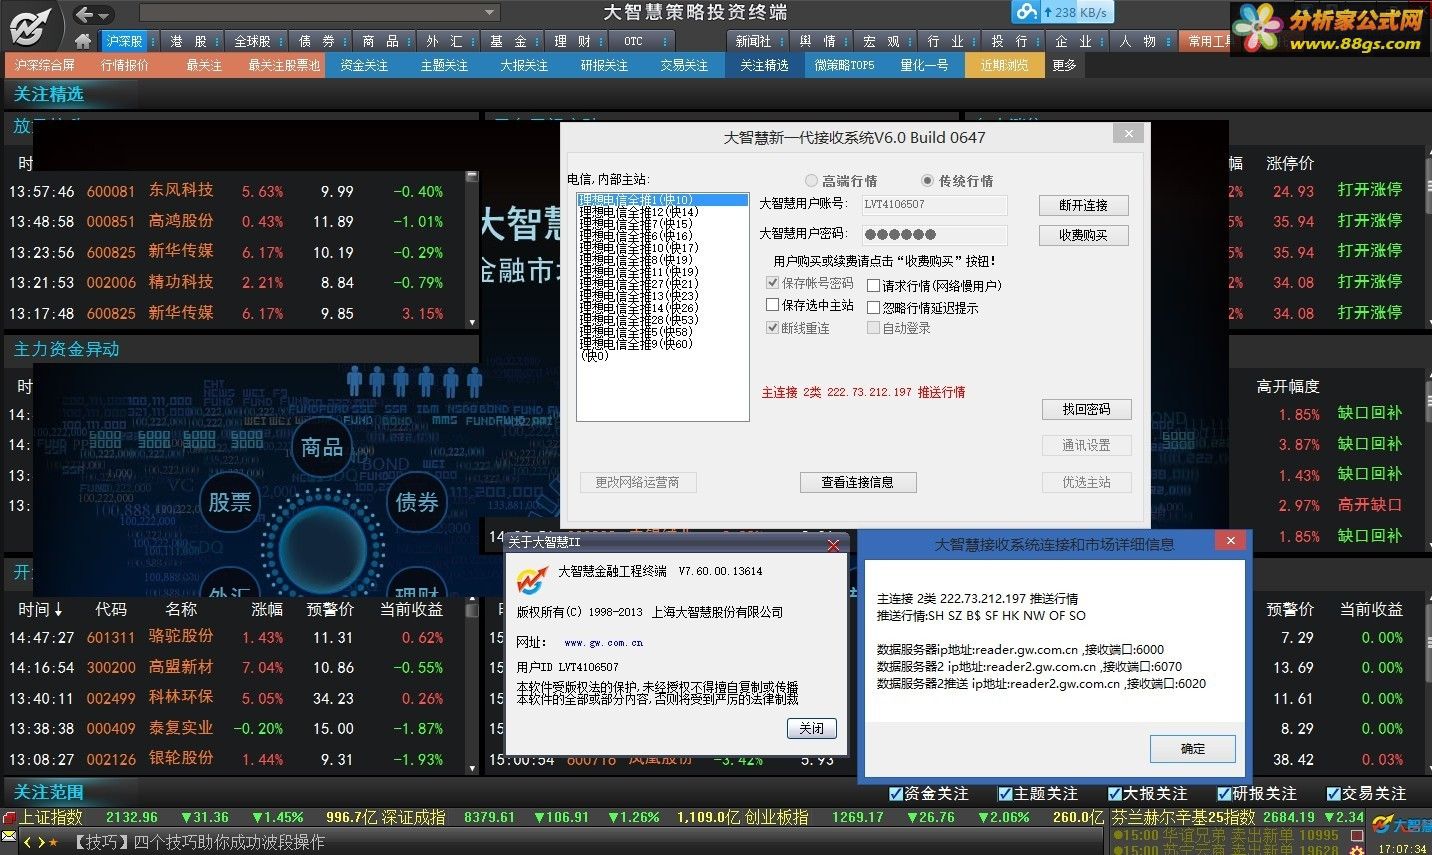Click the 查看连接信息 button
This screenshot has height=855, width=1432.
[x=858, y=482]
